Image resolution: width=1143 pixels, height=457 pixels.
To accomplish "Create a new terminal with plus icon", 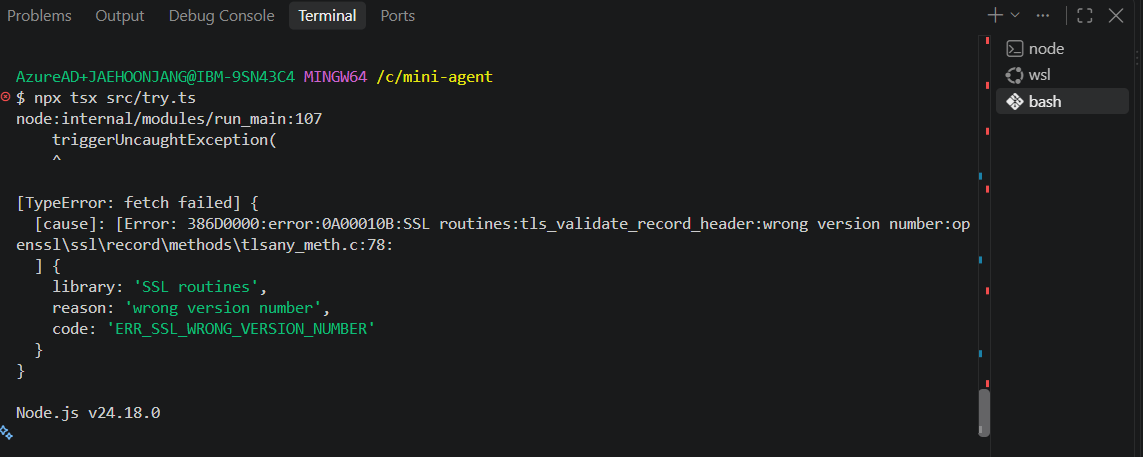I will pos(995,15).
